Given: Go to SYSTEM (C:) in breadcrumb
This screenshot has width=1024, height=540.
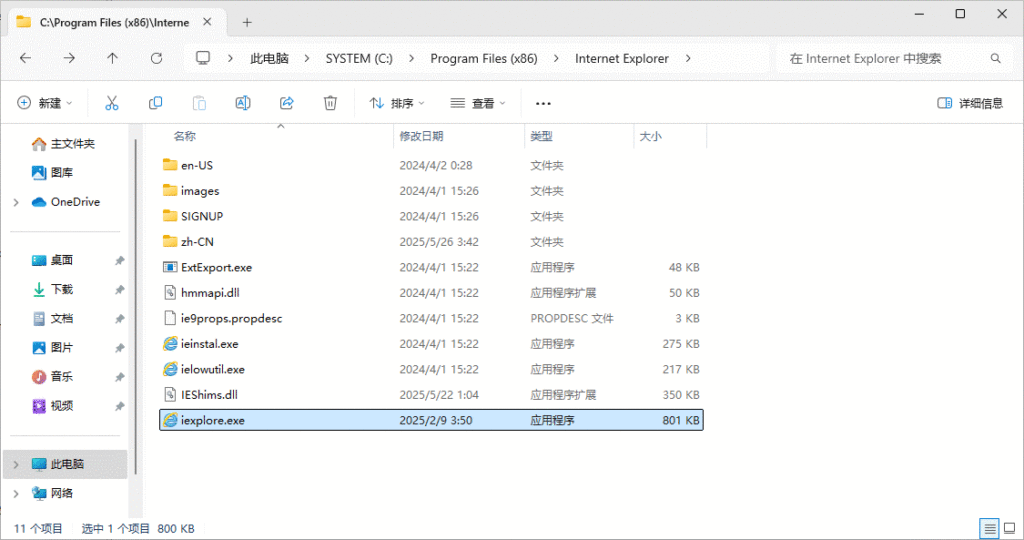Looking at the screenshot, I should coord(359,58).
